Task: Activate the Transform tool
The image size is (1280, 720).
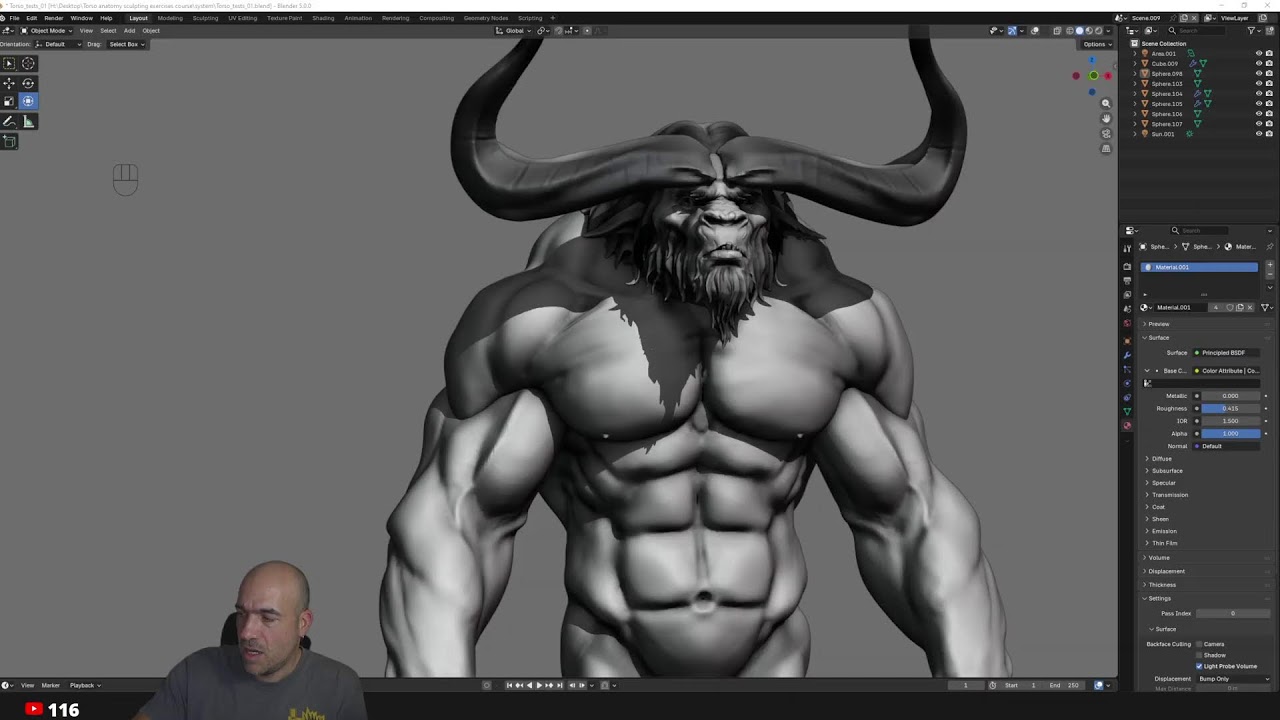Action: (28, 101)
